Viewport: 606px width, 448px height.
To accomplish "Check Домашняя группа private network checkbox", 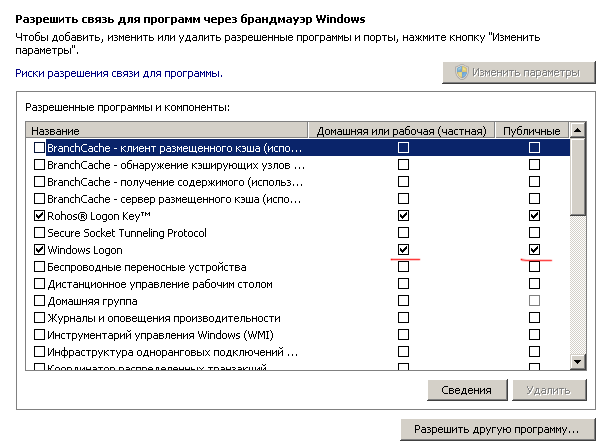I will 403,301.
